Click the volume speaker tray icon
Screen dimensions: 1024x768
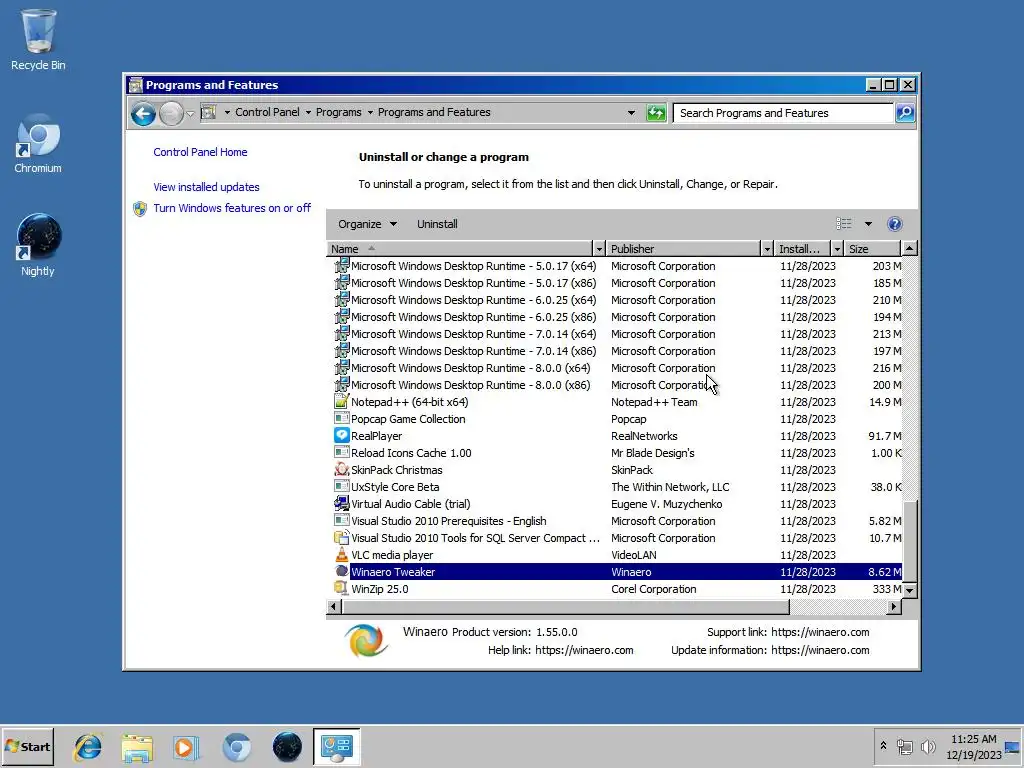tap(927, 746)
